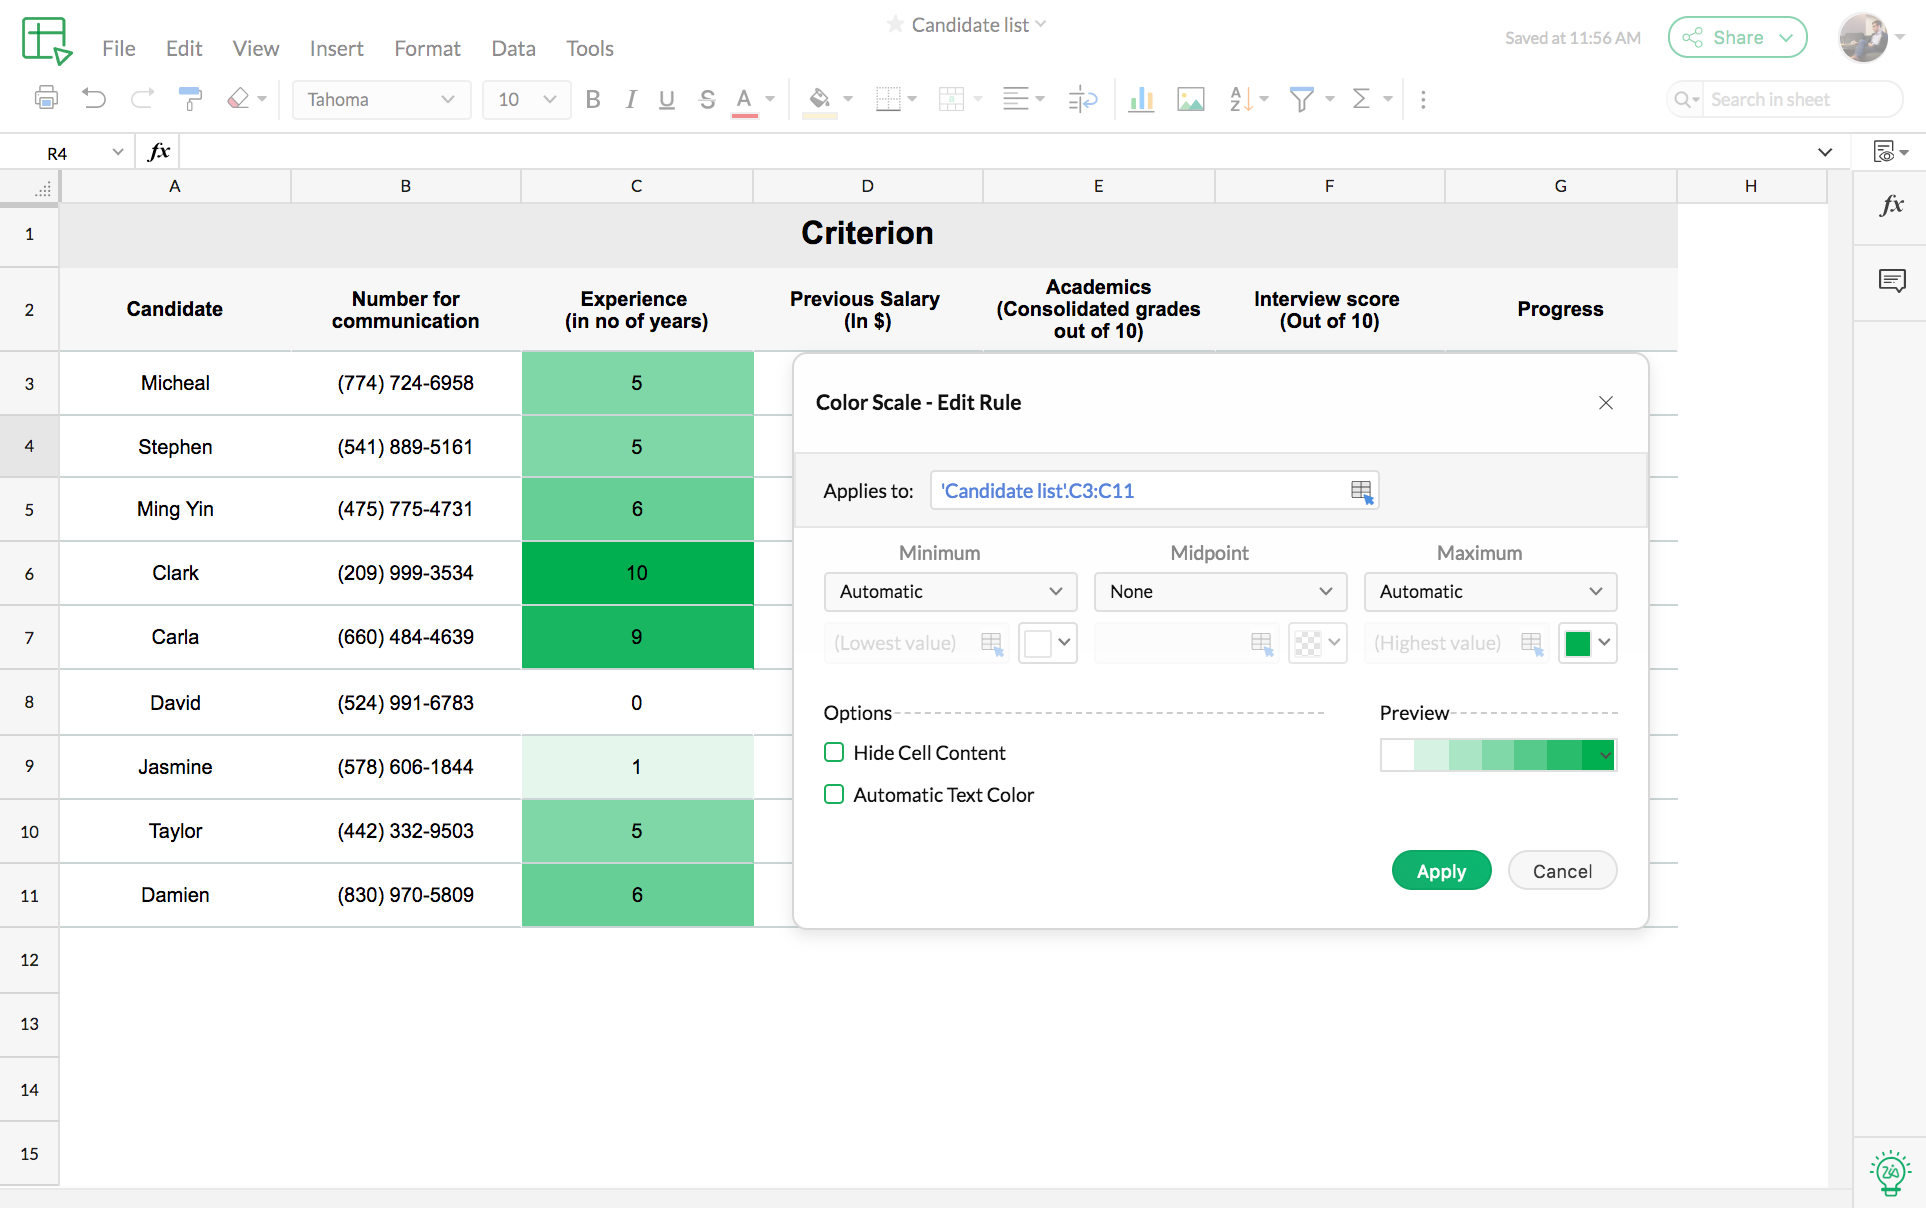The image size is (1926, 1208).
Task: Click the strikethrough formatting icon
Action: point(704,99)
